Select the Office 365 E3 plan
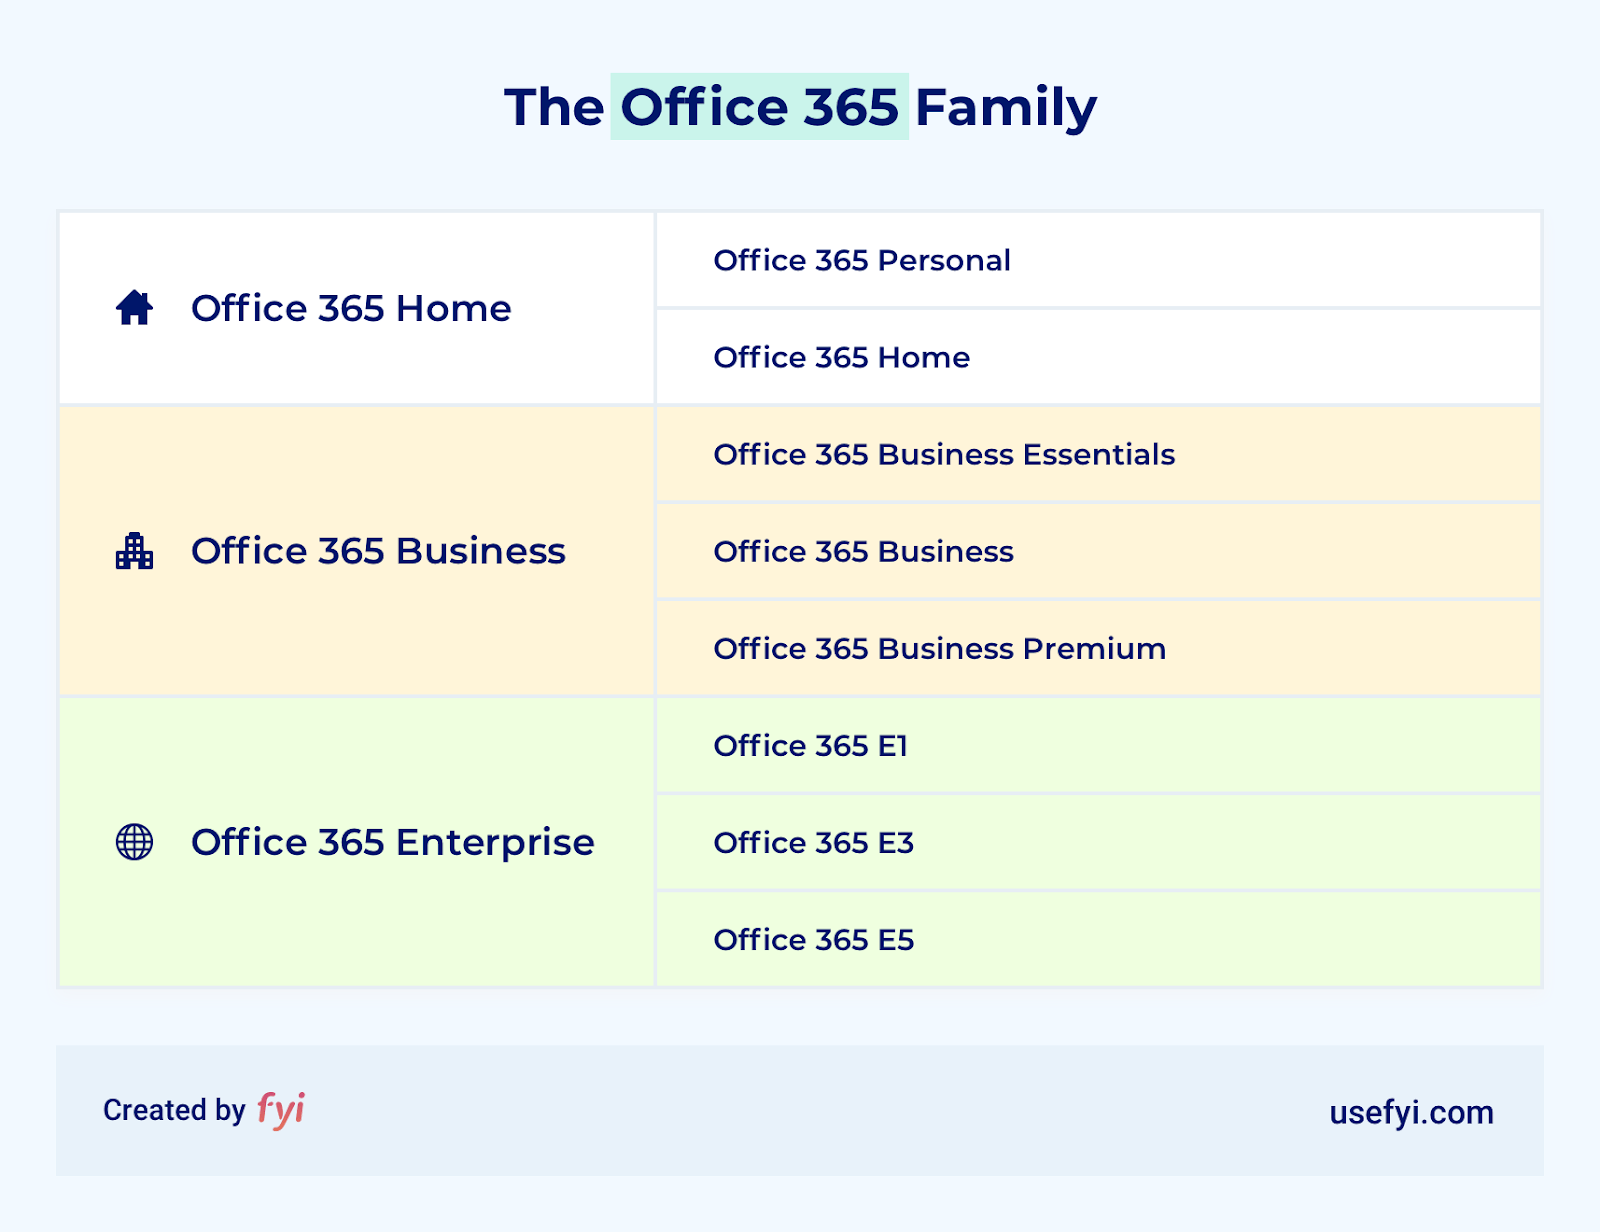Viewport: 1600px width, 1232px height. 813,842
